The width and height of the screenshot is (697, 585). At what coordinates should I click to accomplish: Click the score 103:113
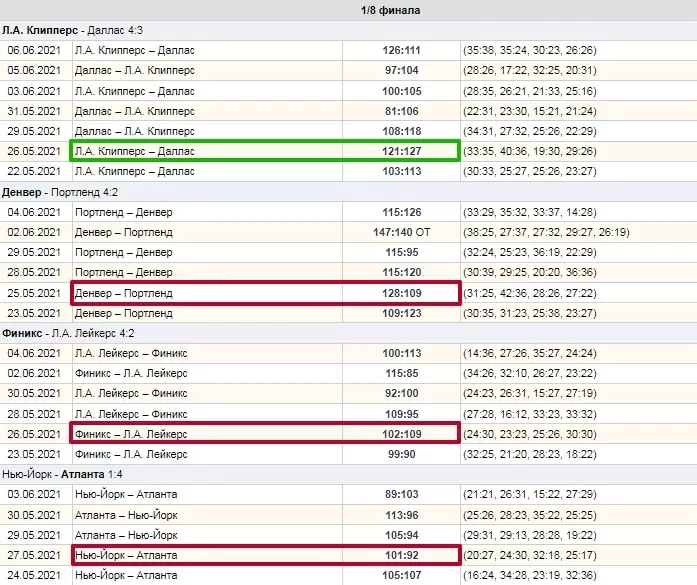pos(401,171)
